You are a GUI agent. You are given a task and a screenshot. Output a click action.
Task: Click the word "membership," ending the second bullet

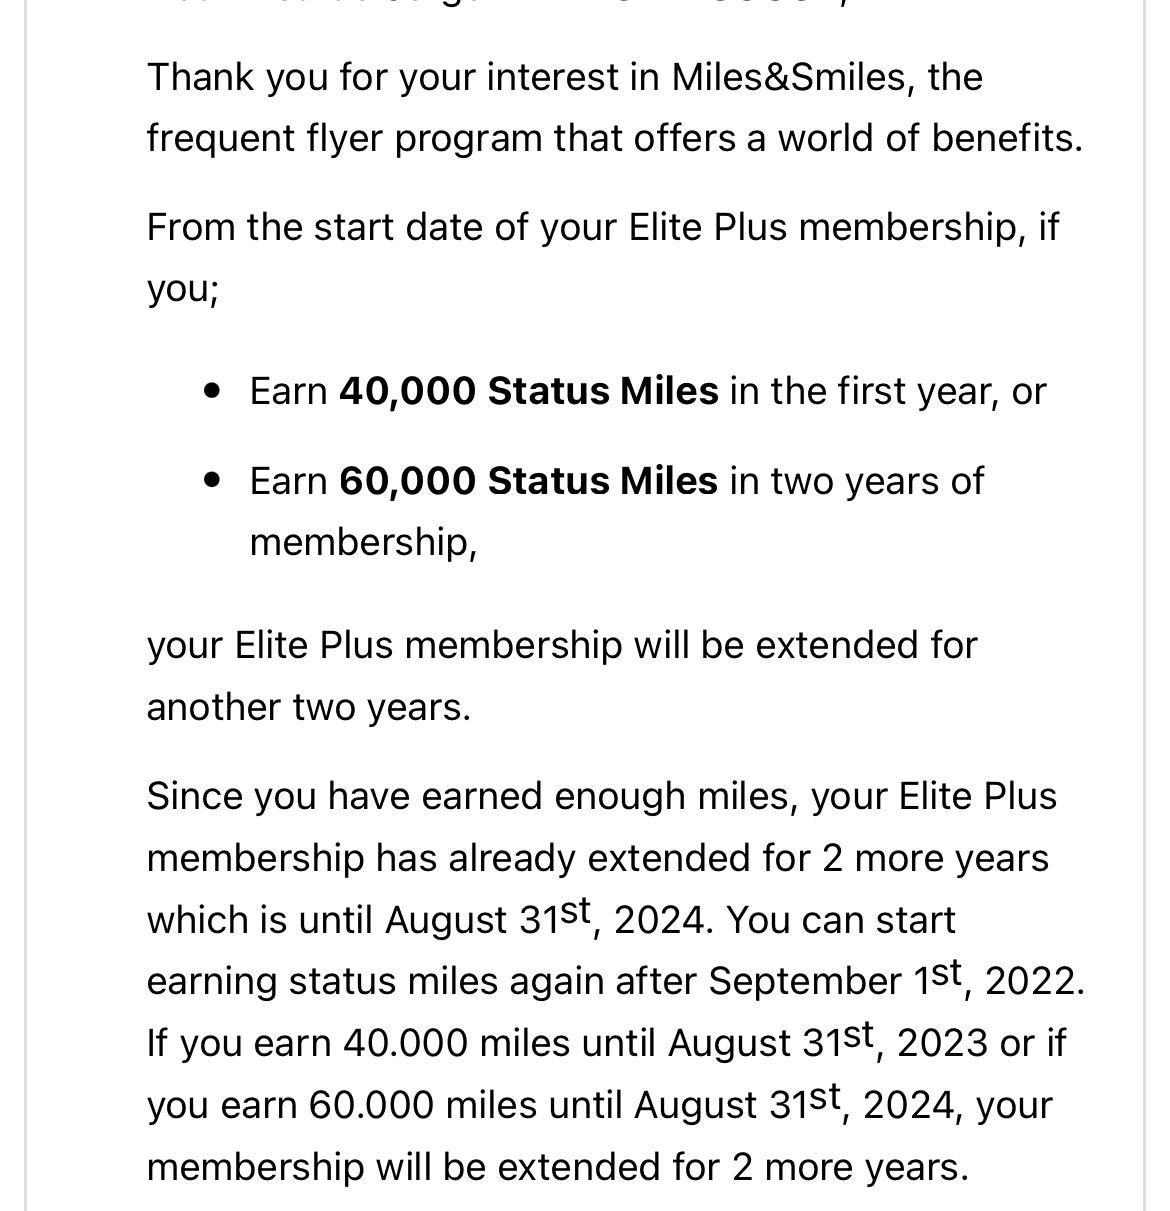coord(363,544)
